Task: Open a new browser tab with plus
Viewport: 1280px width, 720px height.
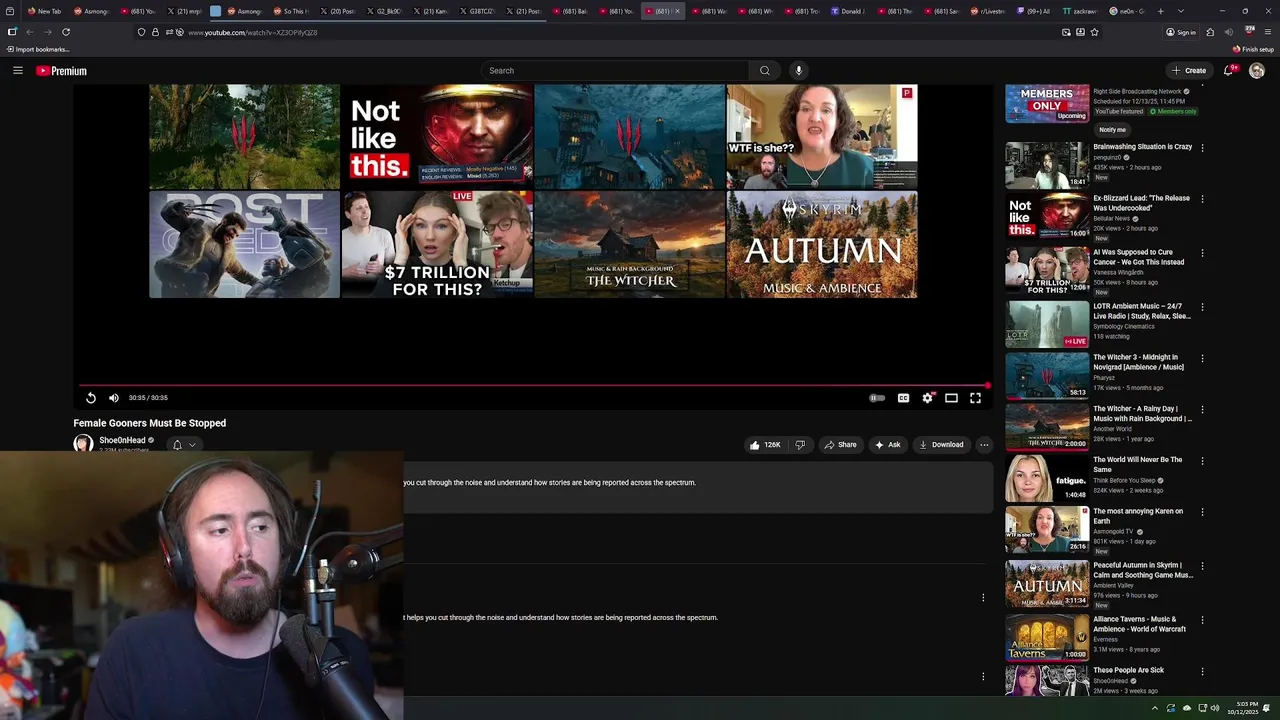Action: pos(1161,11)
